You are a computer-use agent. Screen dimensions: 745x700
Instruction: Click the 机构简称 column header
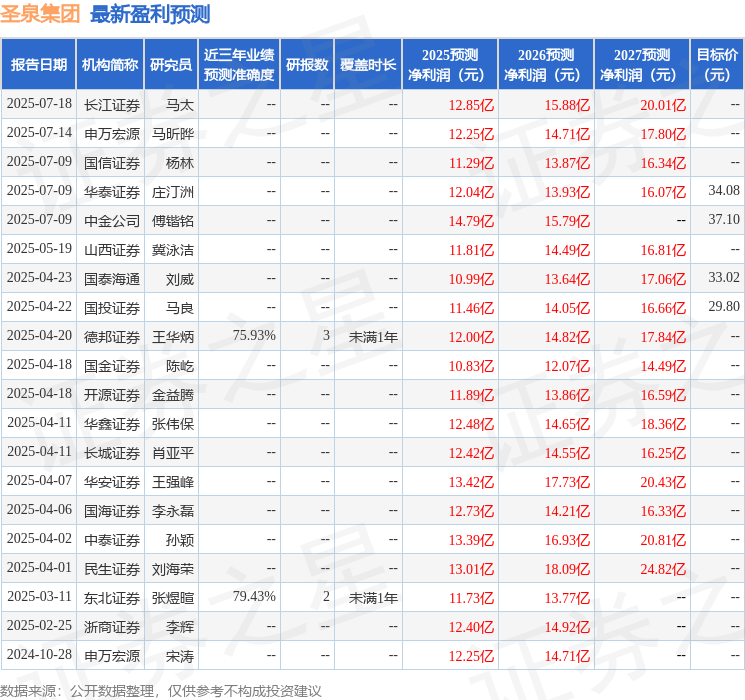110,64
